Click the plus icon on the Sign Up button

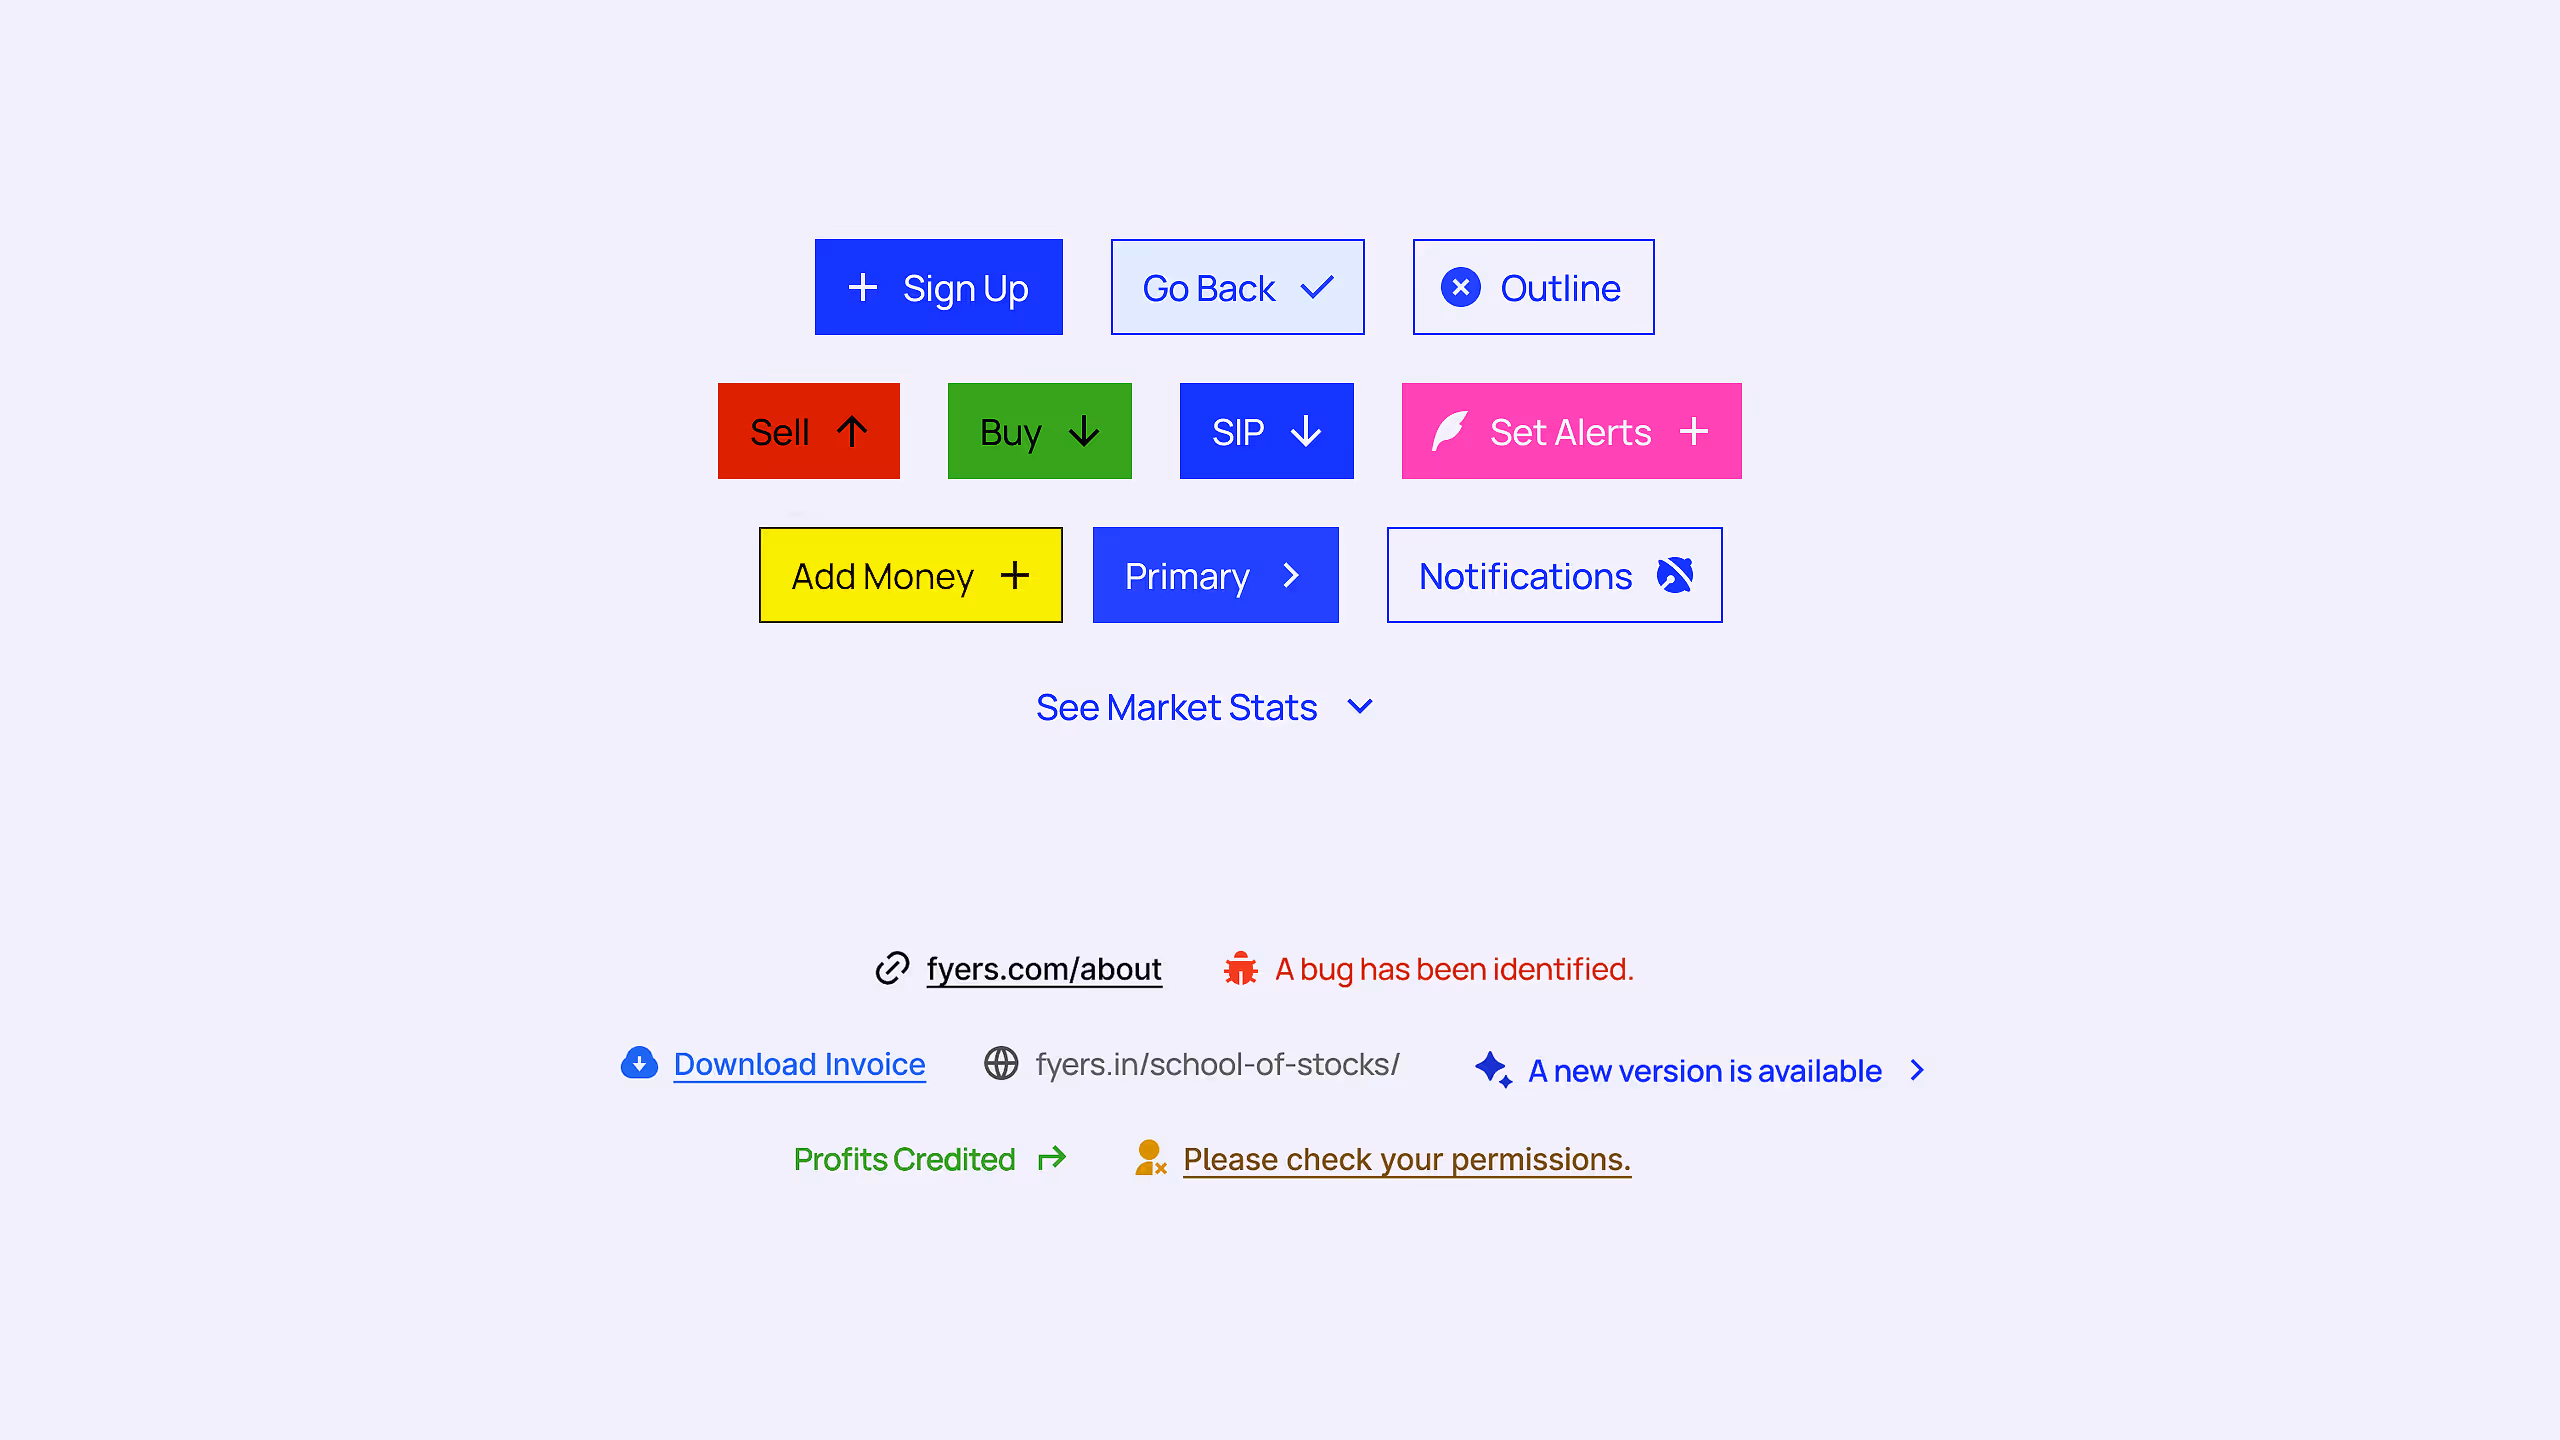[x=863, y=287]
